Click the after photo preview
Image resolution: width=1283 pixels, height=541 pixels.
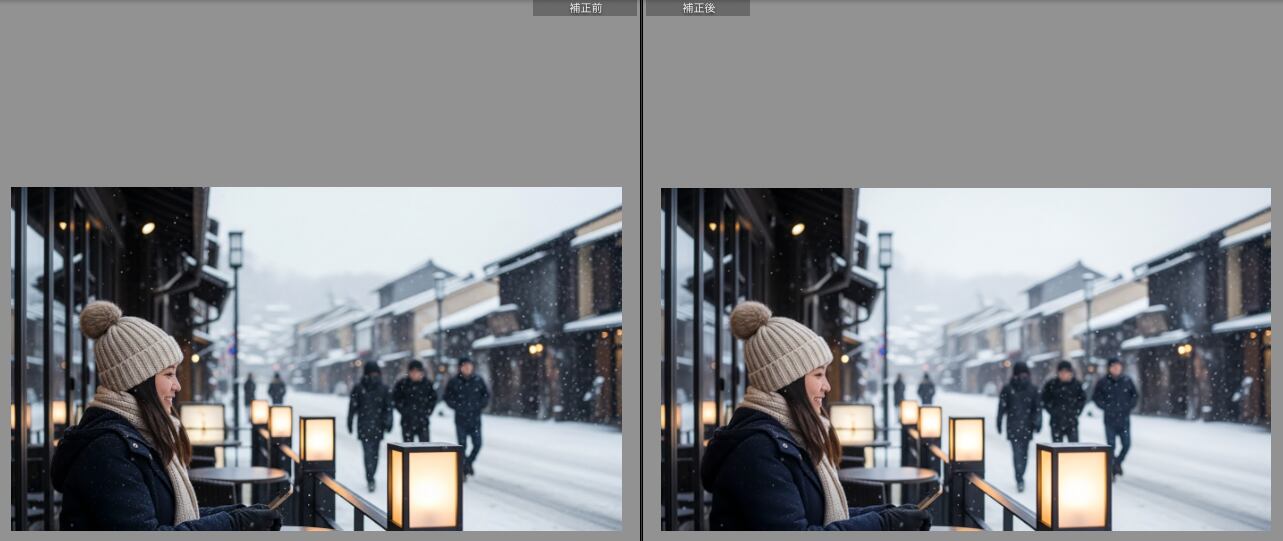[965, 358]
